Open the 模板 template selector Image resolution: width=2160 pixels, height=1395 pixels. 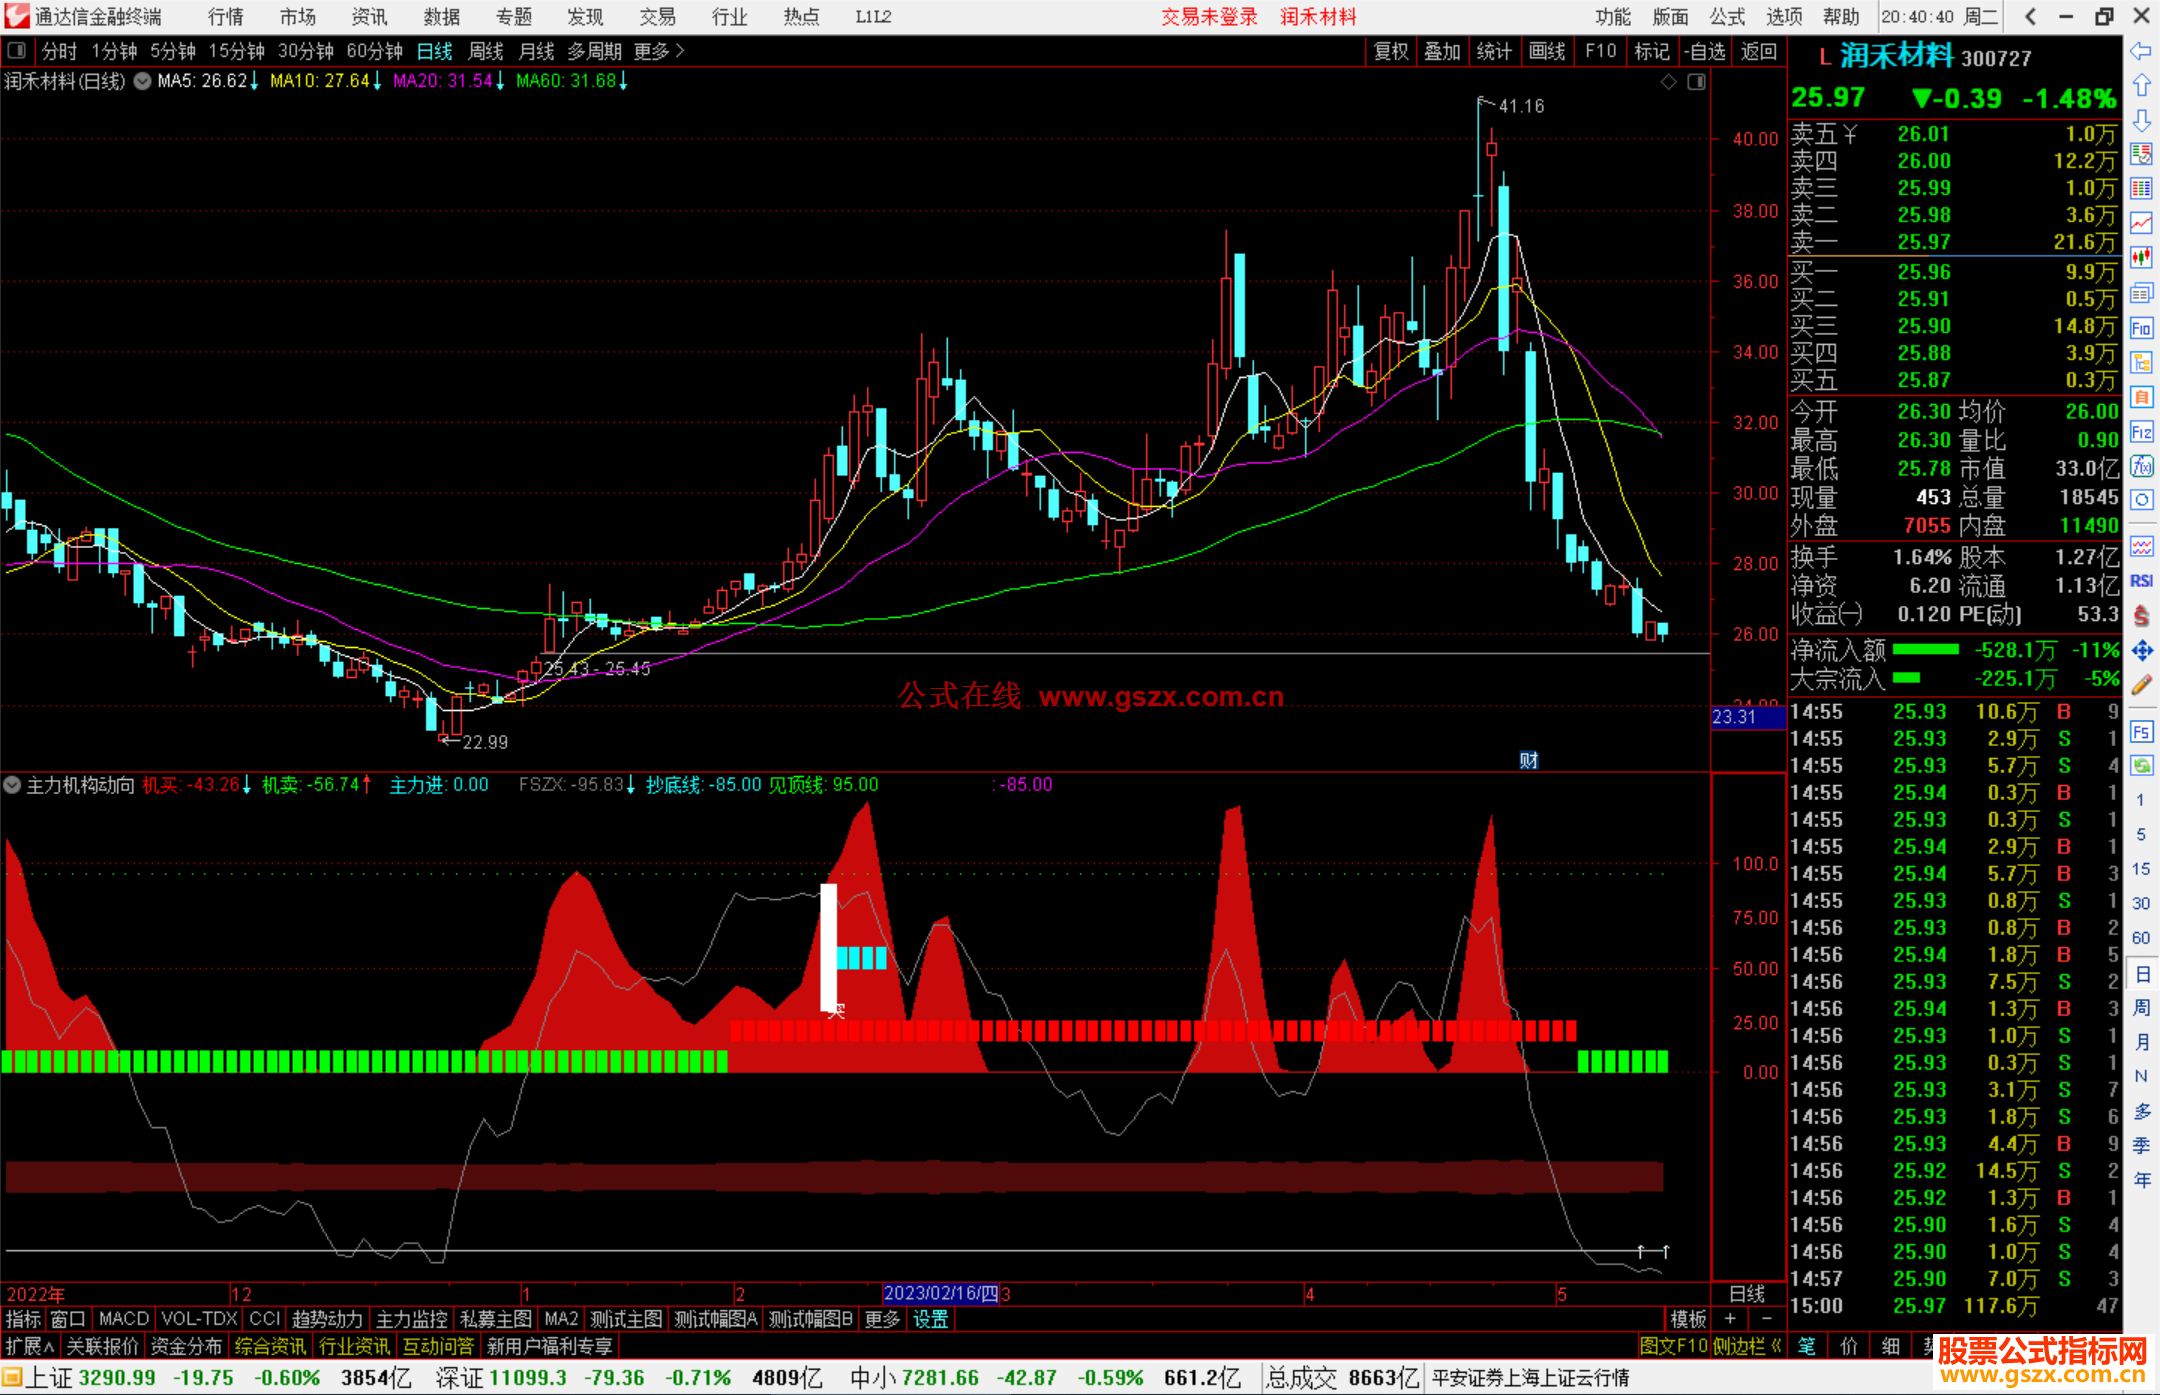pyautogui.click(x=1688, y=1319)
